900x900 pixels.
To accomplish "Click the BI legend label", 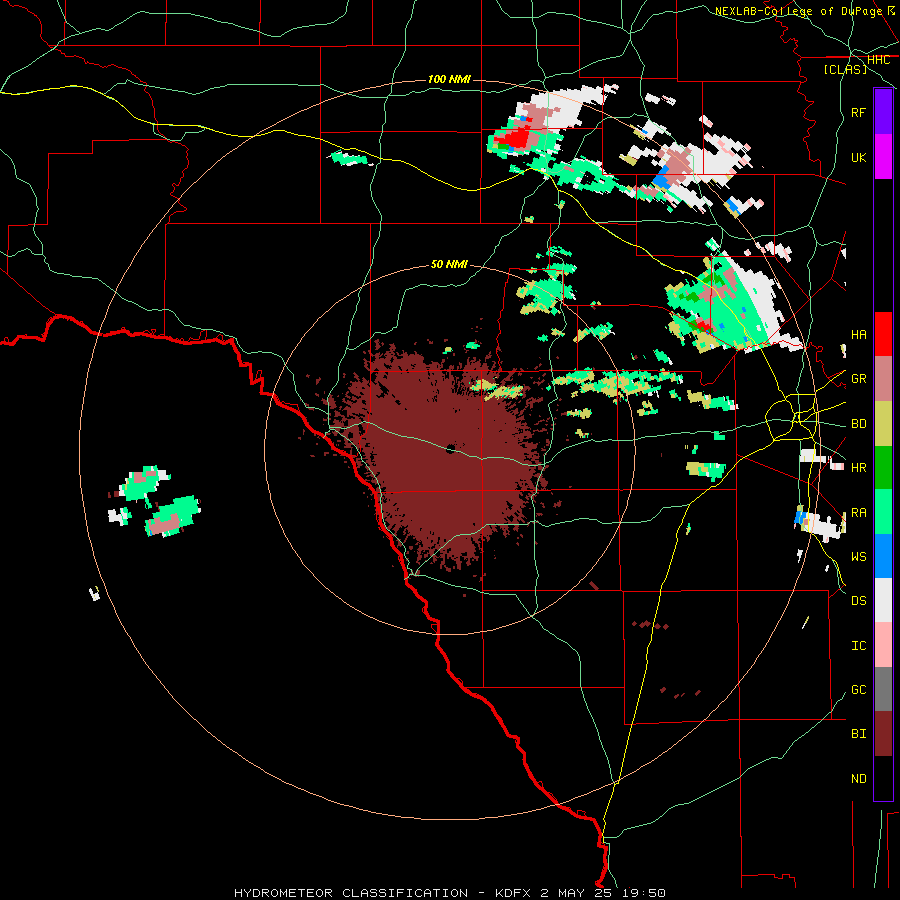I will (859, 734).
